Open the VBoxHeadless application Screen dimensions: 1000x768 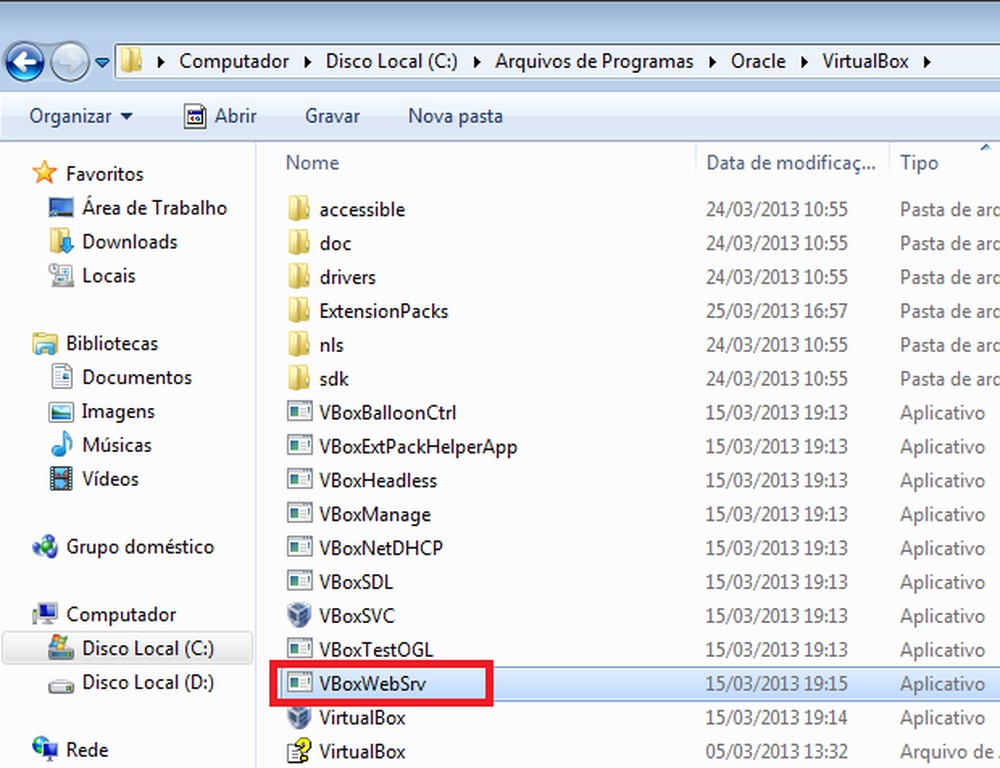click(x=376, y=480)
